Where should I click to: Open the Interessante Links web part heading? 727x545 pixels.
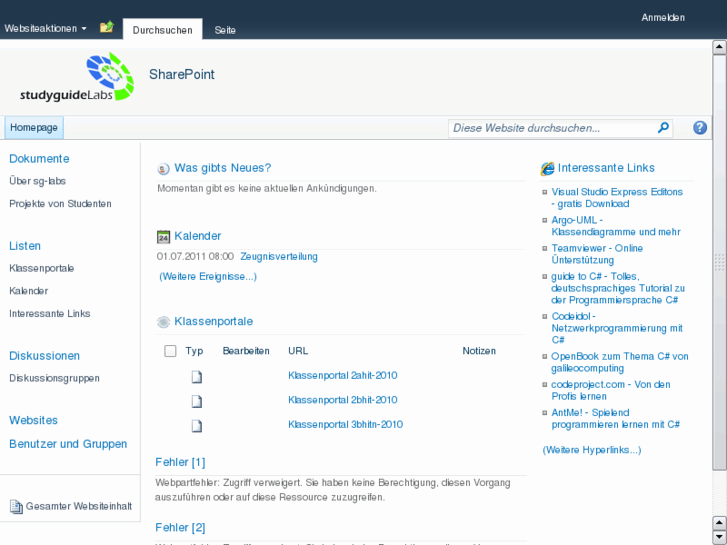coord(606,168)
